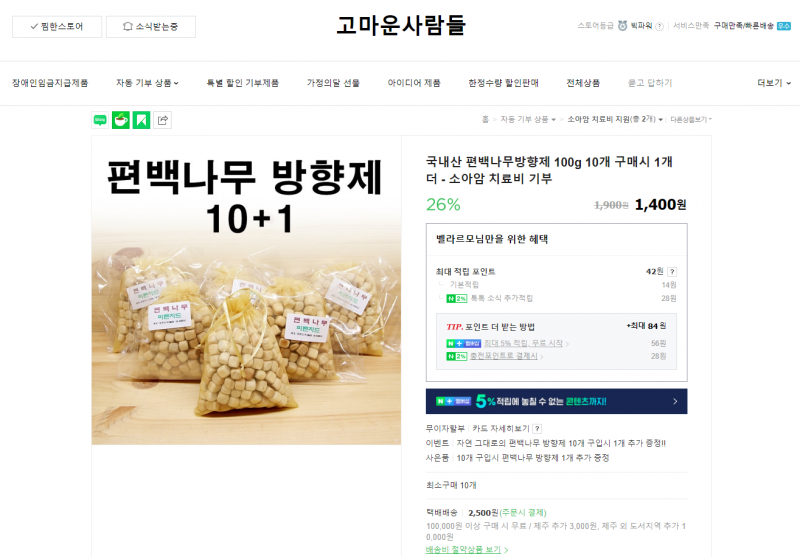Viewport: 800px width, 557px height.
Task: Toggle the 소식받는중 notification button
Action: click(151, 27)
